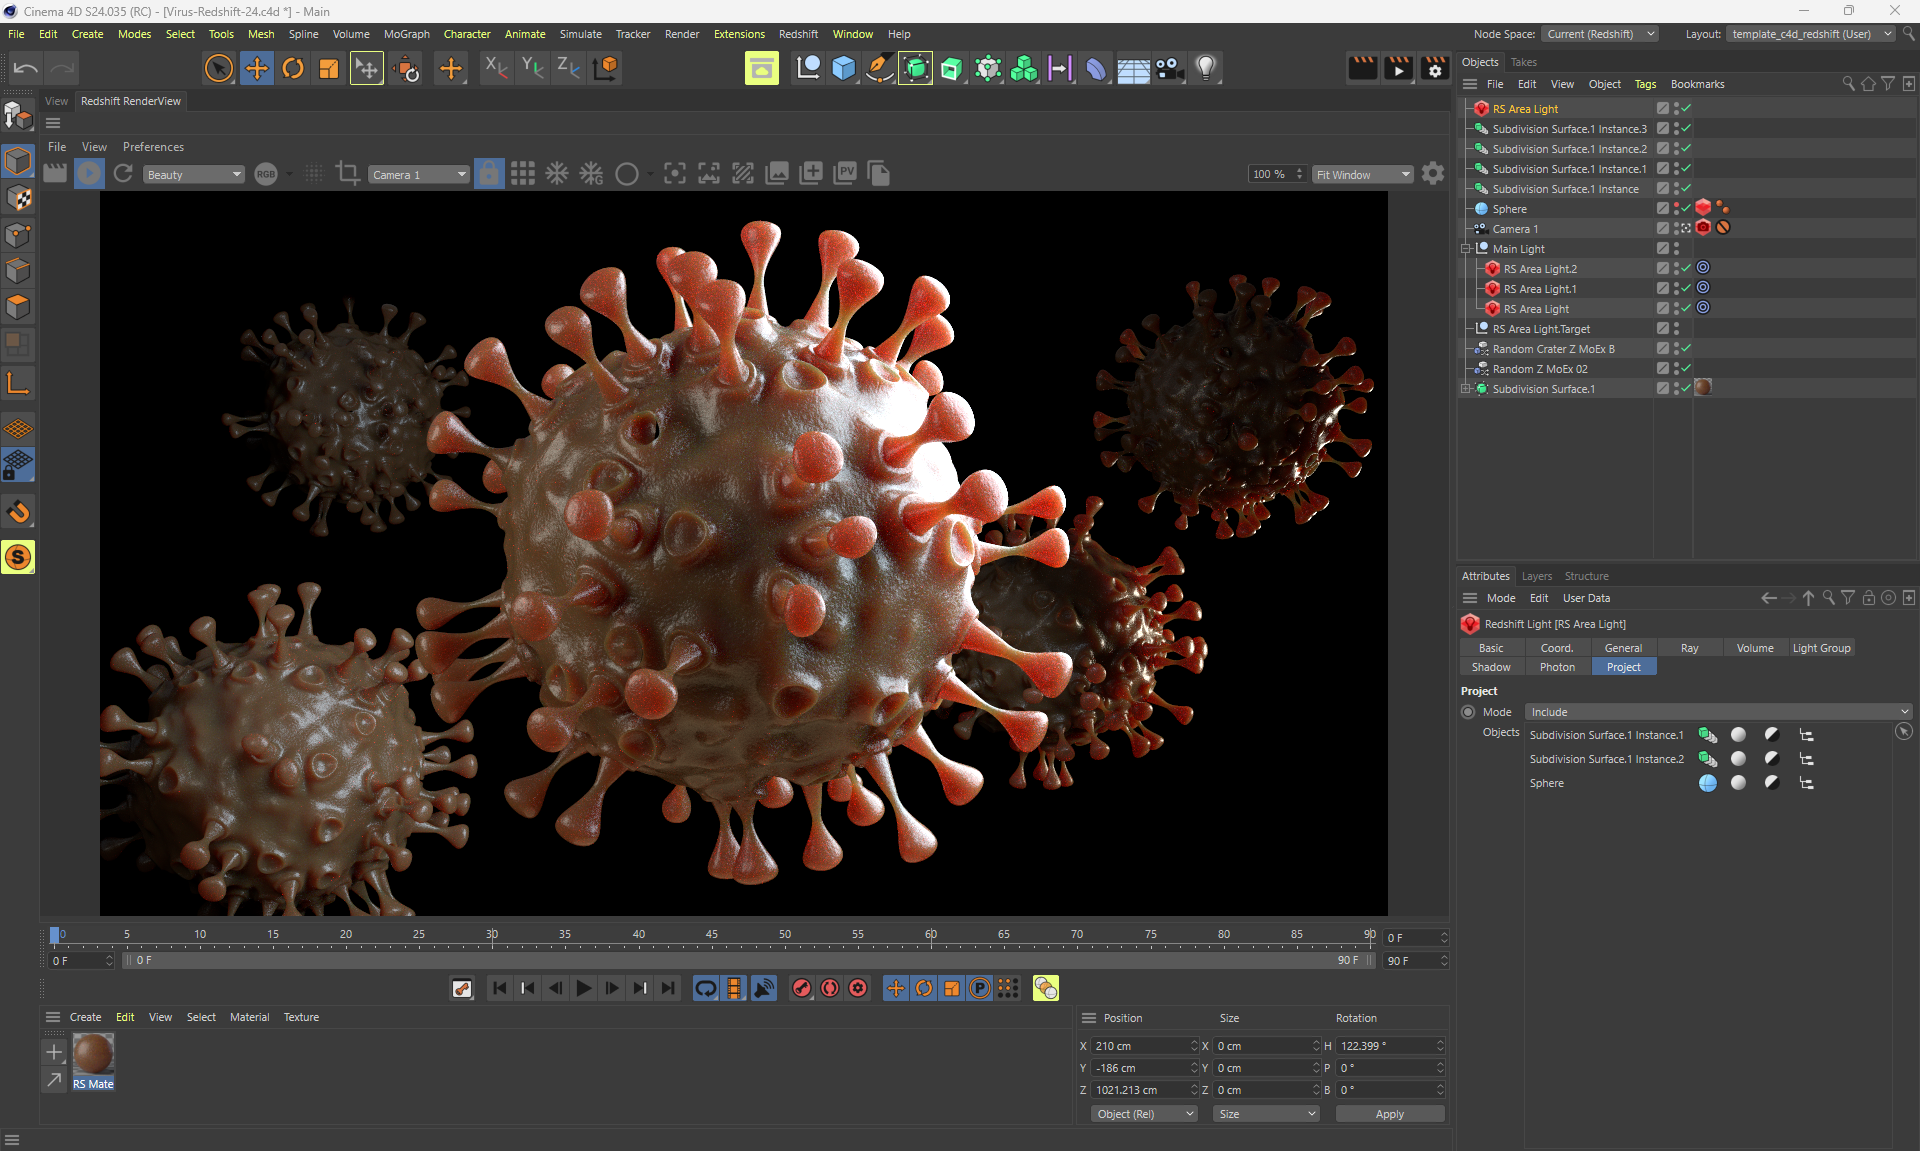Select the Mode radio button in Project
Screen dimensions: 1920x1151
tap(1468, 712)
